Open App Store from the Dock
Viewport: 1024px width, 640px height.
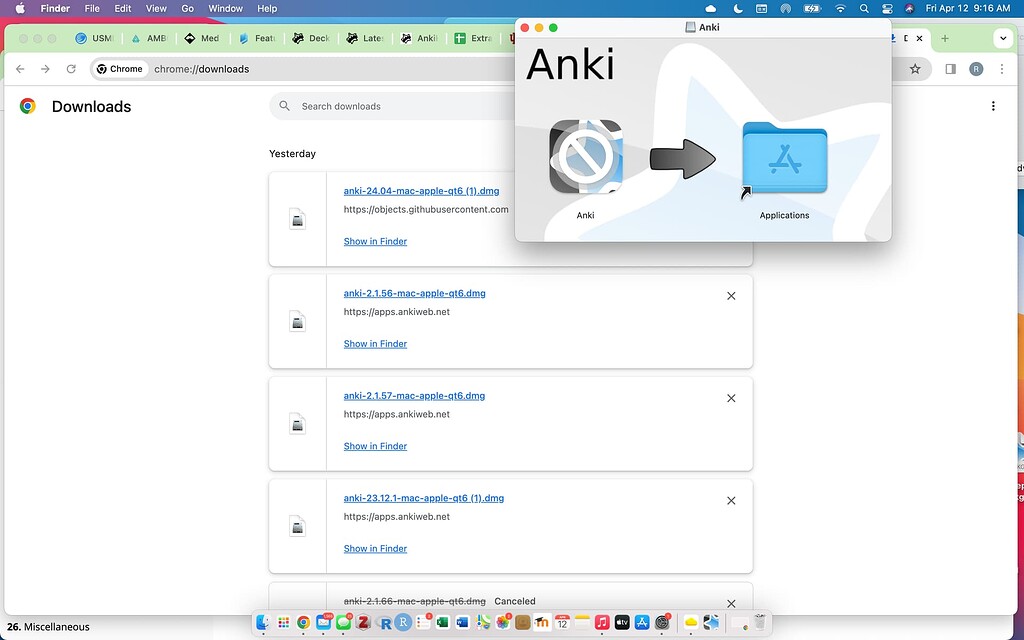[x=642, y=622]
